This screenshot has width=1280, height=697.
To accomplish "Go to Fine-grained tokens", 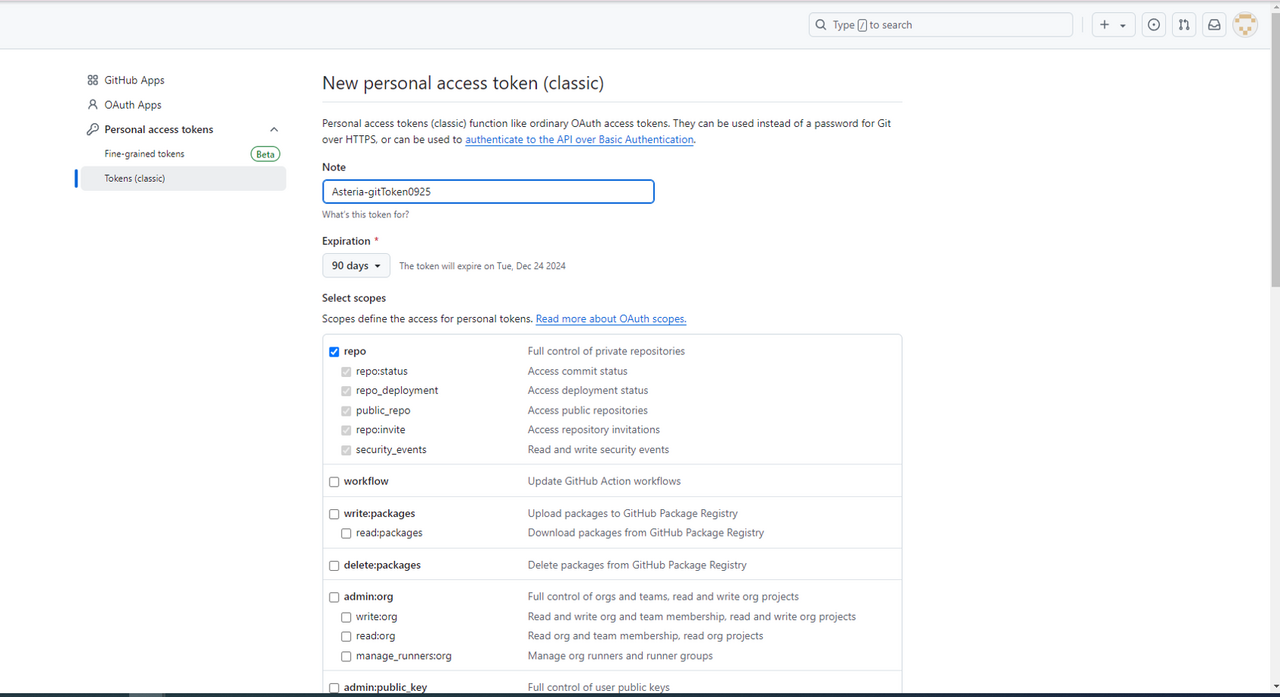I will coord(144,154).
